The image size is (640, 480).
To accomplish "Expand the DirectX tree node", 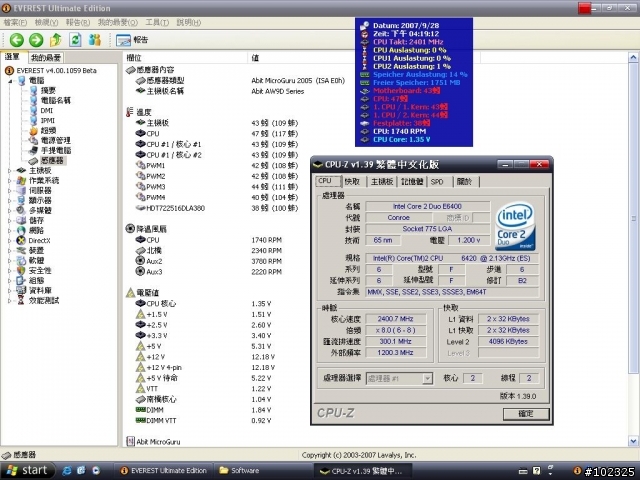I will click(x=10, y=240).
